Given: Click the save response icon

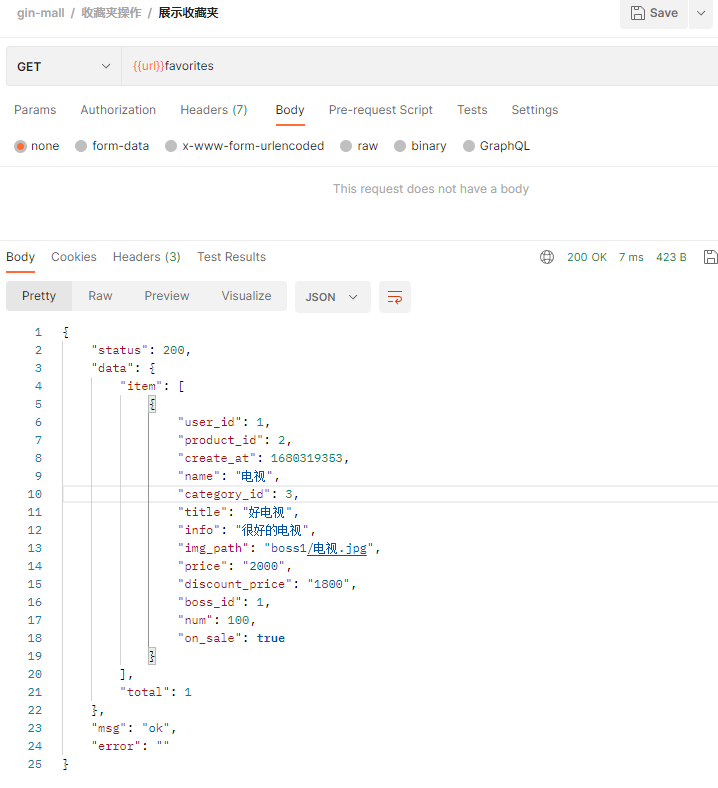Looking at the screenshot, I should tap(710, 257).
